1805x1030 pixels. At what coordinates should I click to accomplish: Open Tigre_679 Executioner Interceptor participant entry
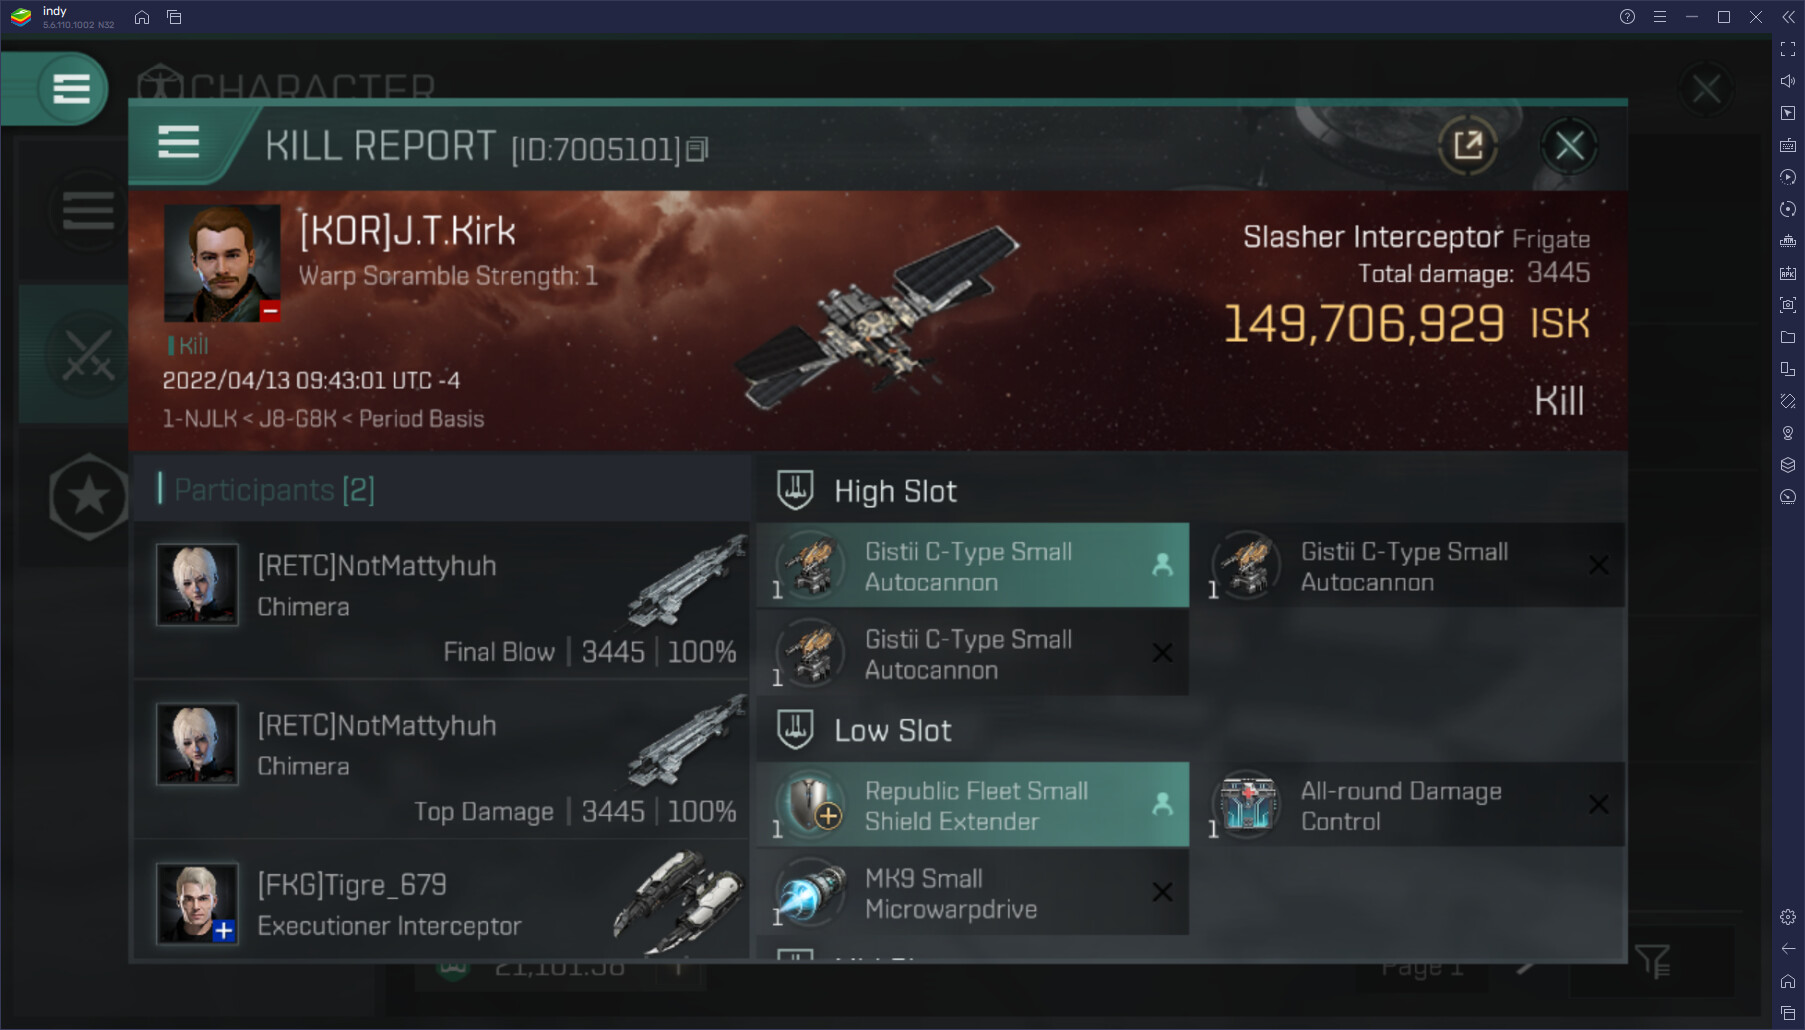[x=442, y=901]
